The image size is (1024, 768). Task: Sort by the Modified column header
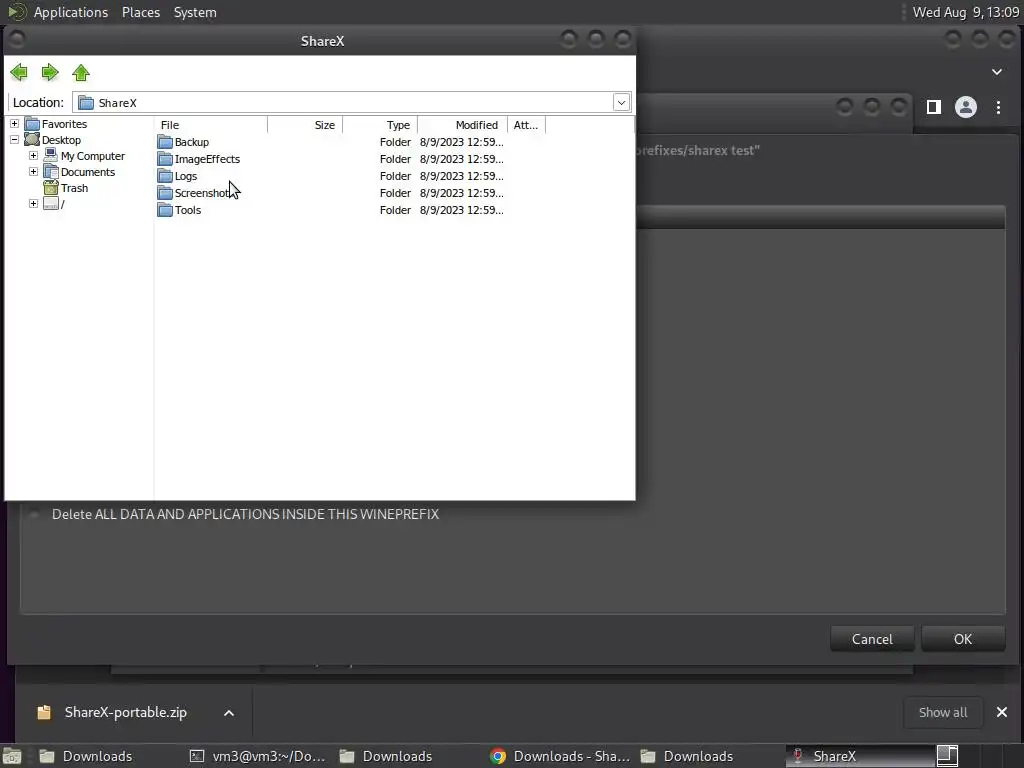coord(462,125)
